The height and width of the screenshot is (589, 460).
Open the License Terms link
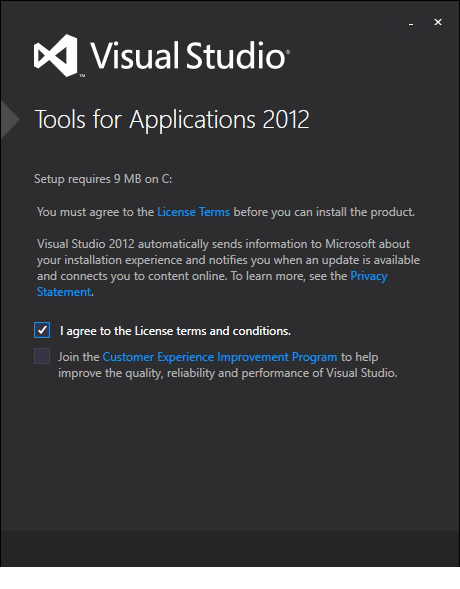pos(193,212)
